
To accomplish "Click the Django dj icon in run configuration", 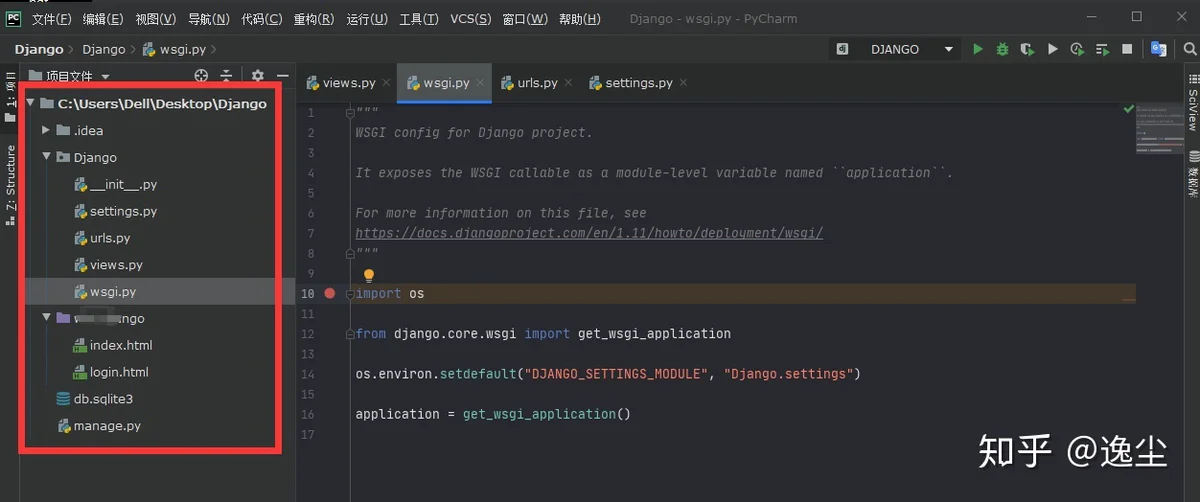I will (843, 49).
